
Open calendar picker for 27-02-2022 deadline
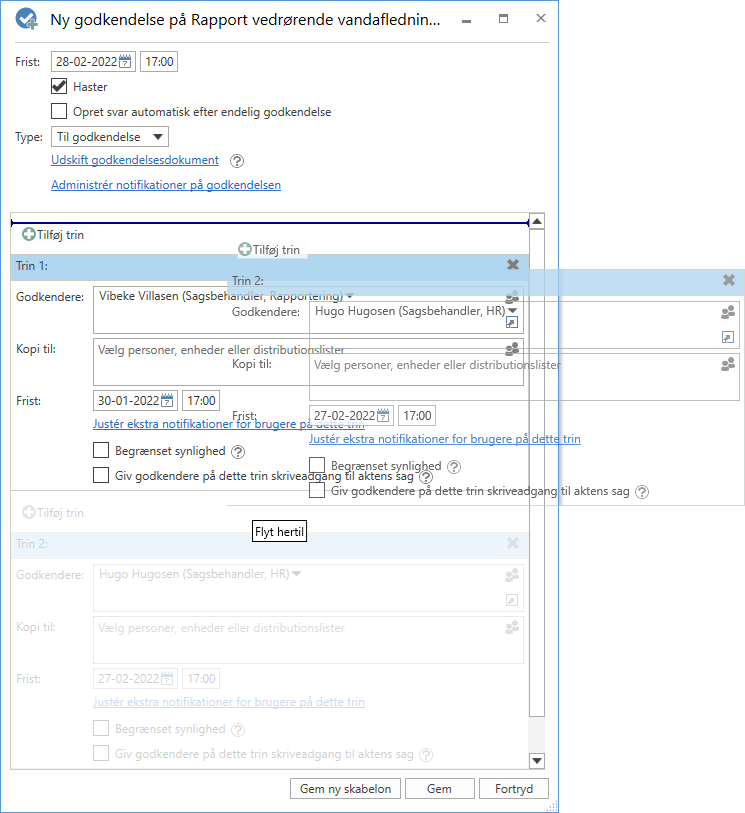point(384,416)
